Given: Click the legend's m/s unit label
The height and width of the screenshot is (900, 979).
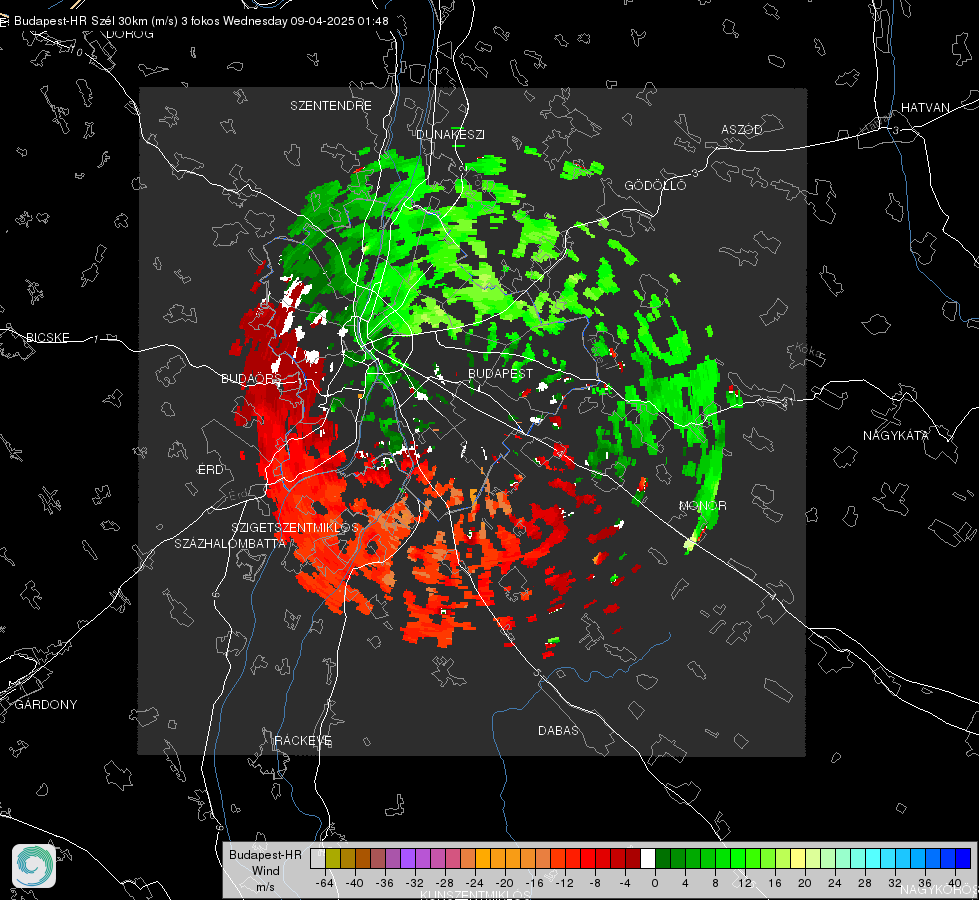Looking at the screenshot, I should tap(265, 886).
